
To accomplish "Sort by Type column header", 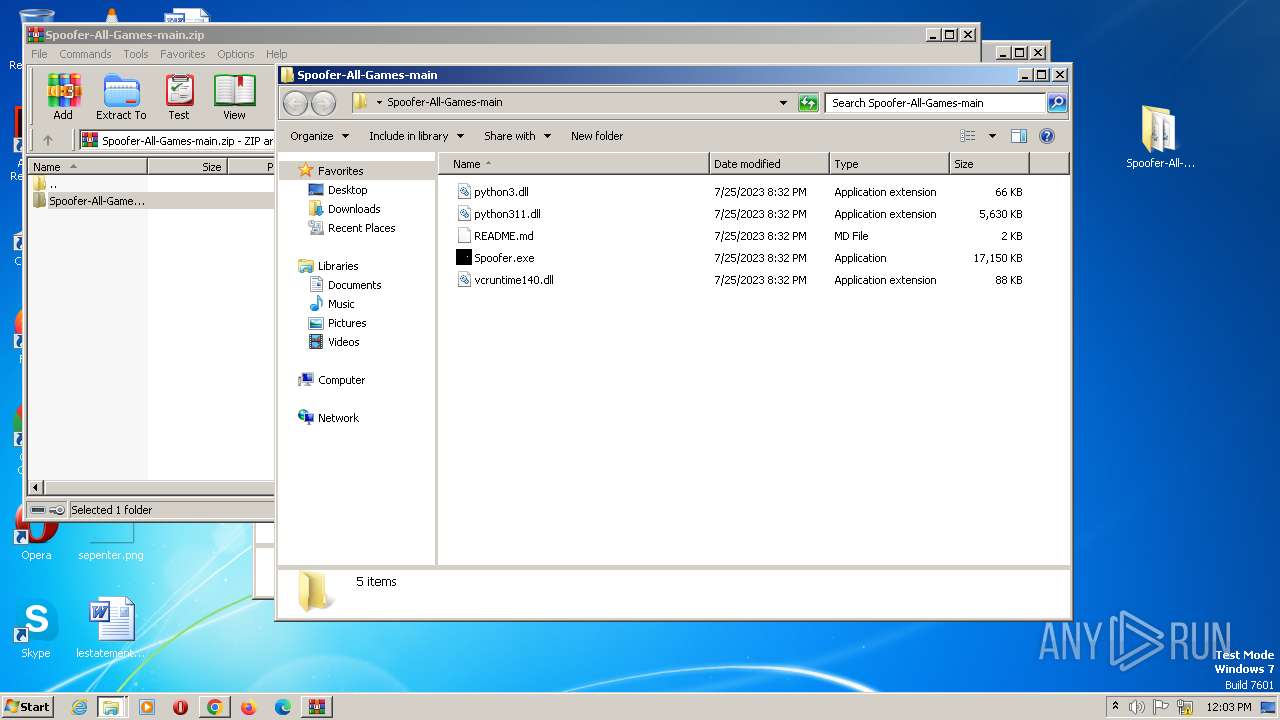I will tap(889, 164).
